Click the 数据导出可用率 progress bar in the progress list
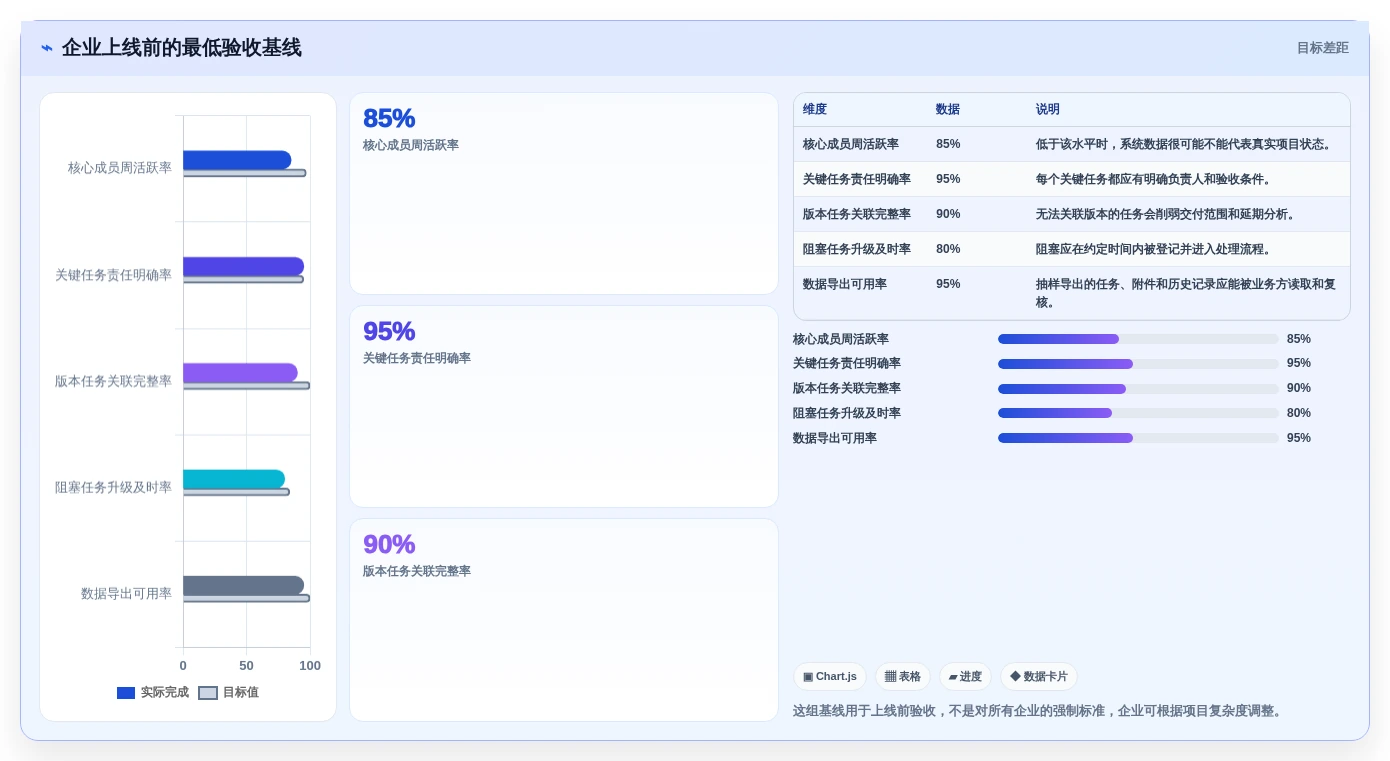1390x761 pixels. click(1138, 438)
